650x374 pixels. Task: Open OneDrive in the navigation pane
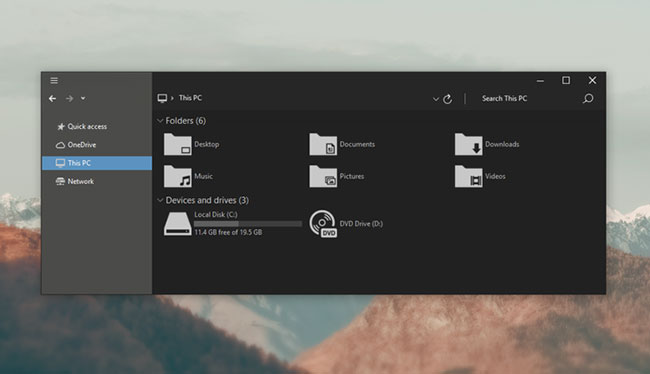(x=76, y=145)
